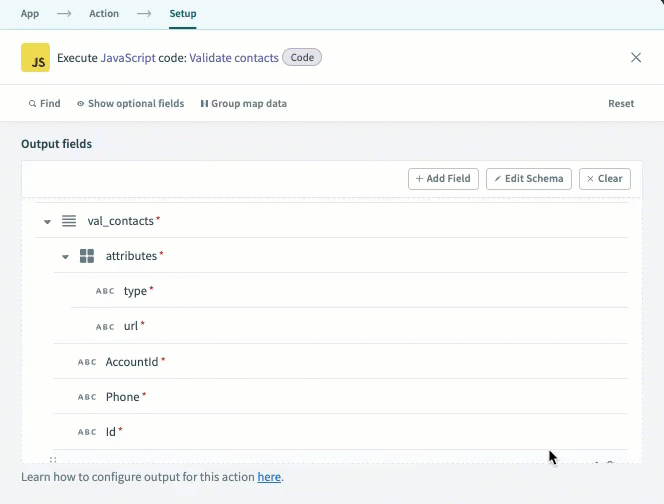This screenshot has height=504, width=664.
Task: Toggle Show optional fields
Action: point(130,103)
